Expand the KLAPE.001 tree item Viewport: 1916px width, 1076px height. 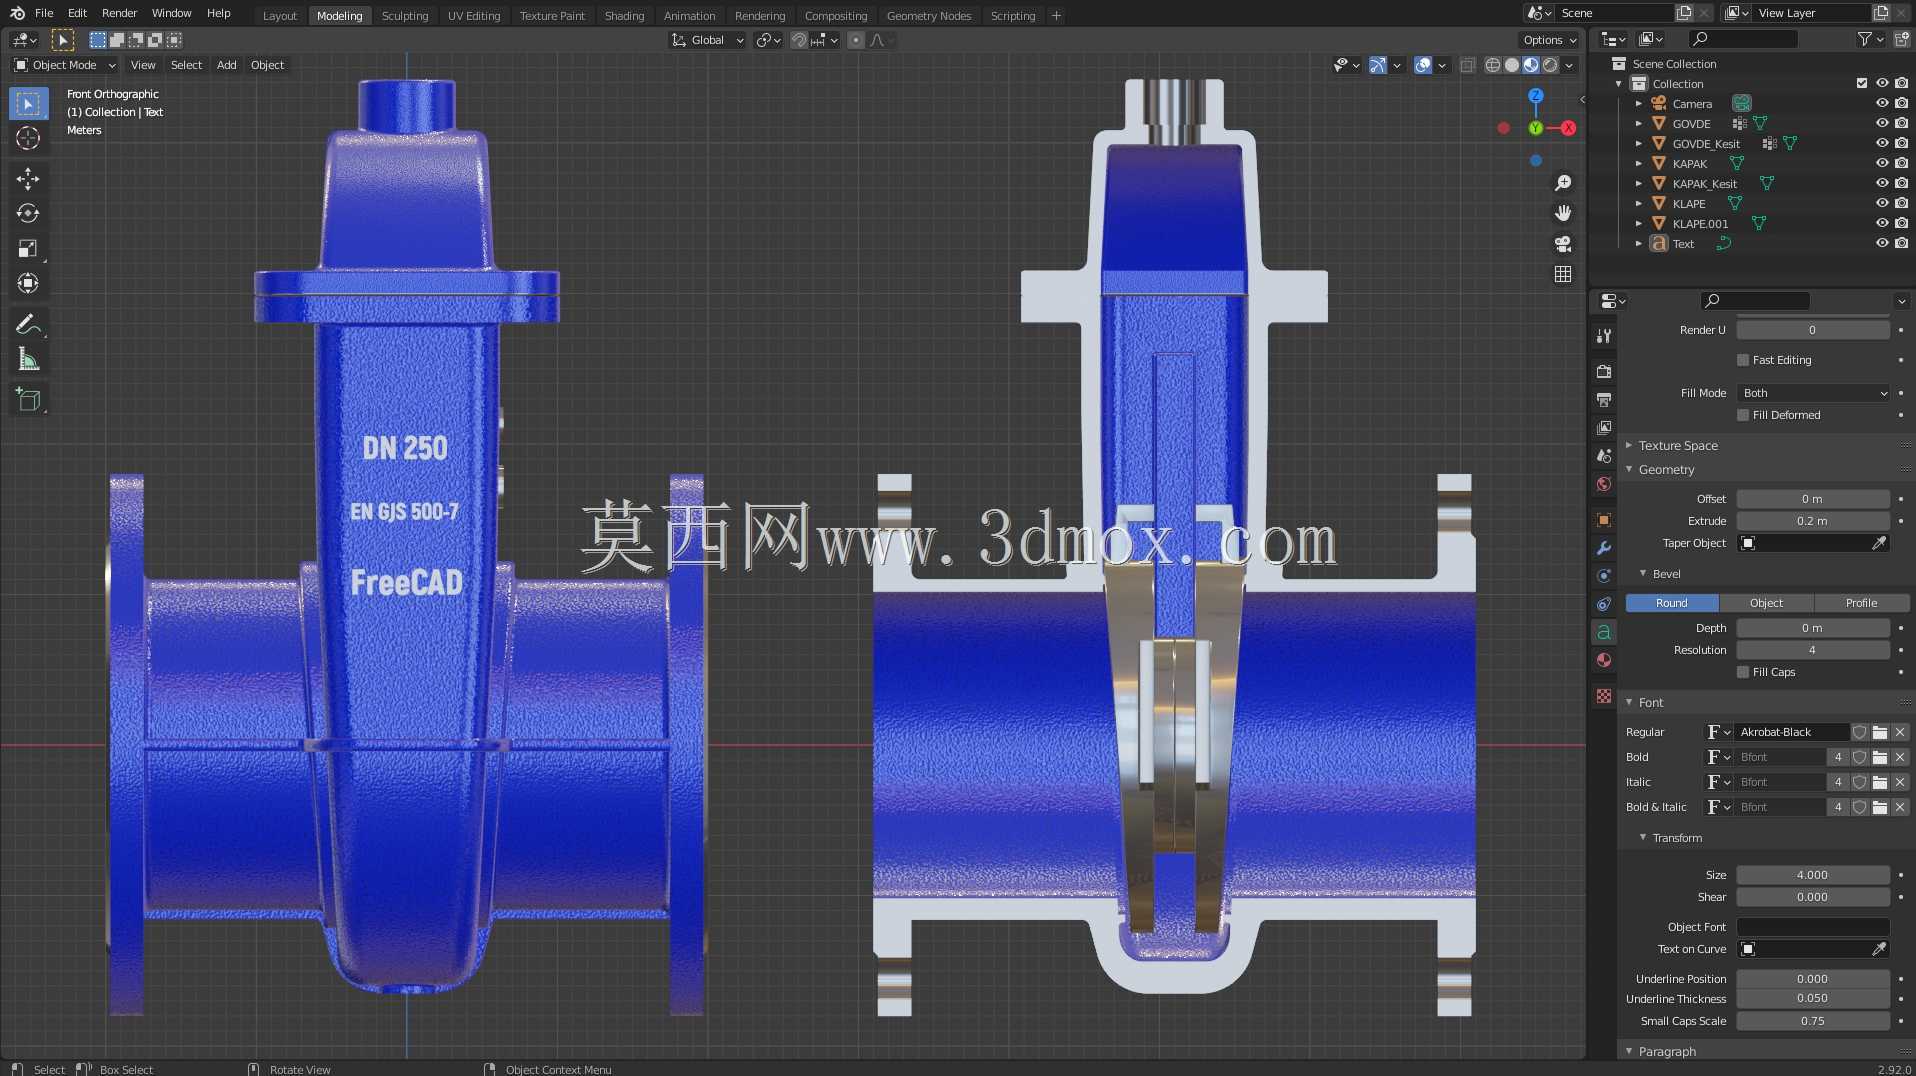1638,224
